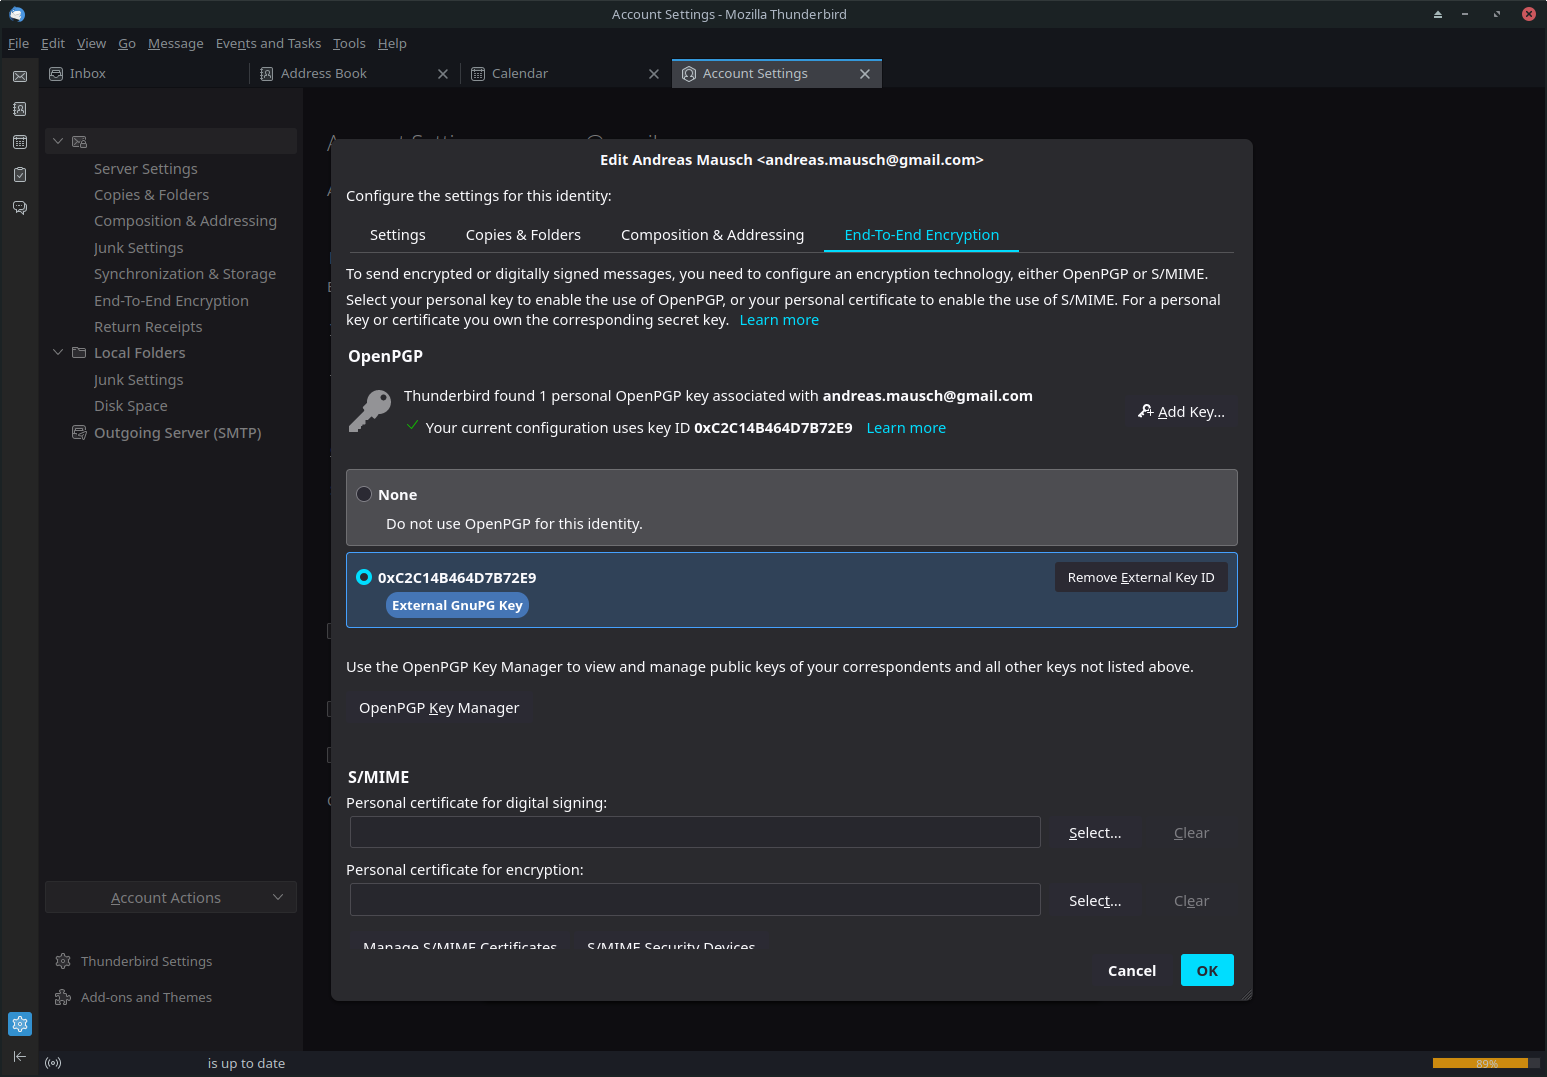Click the digital signing certificate field

695,832
